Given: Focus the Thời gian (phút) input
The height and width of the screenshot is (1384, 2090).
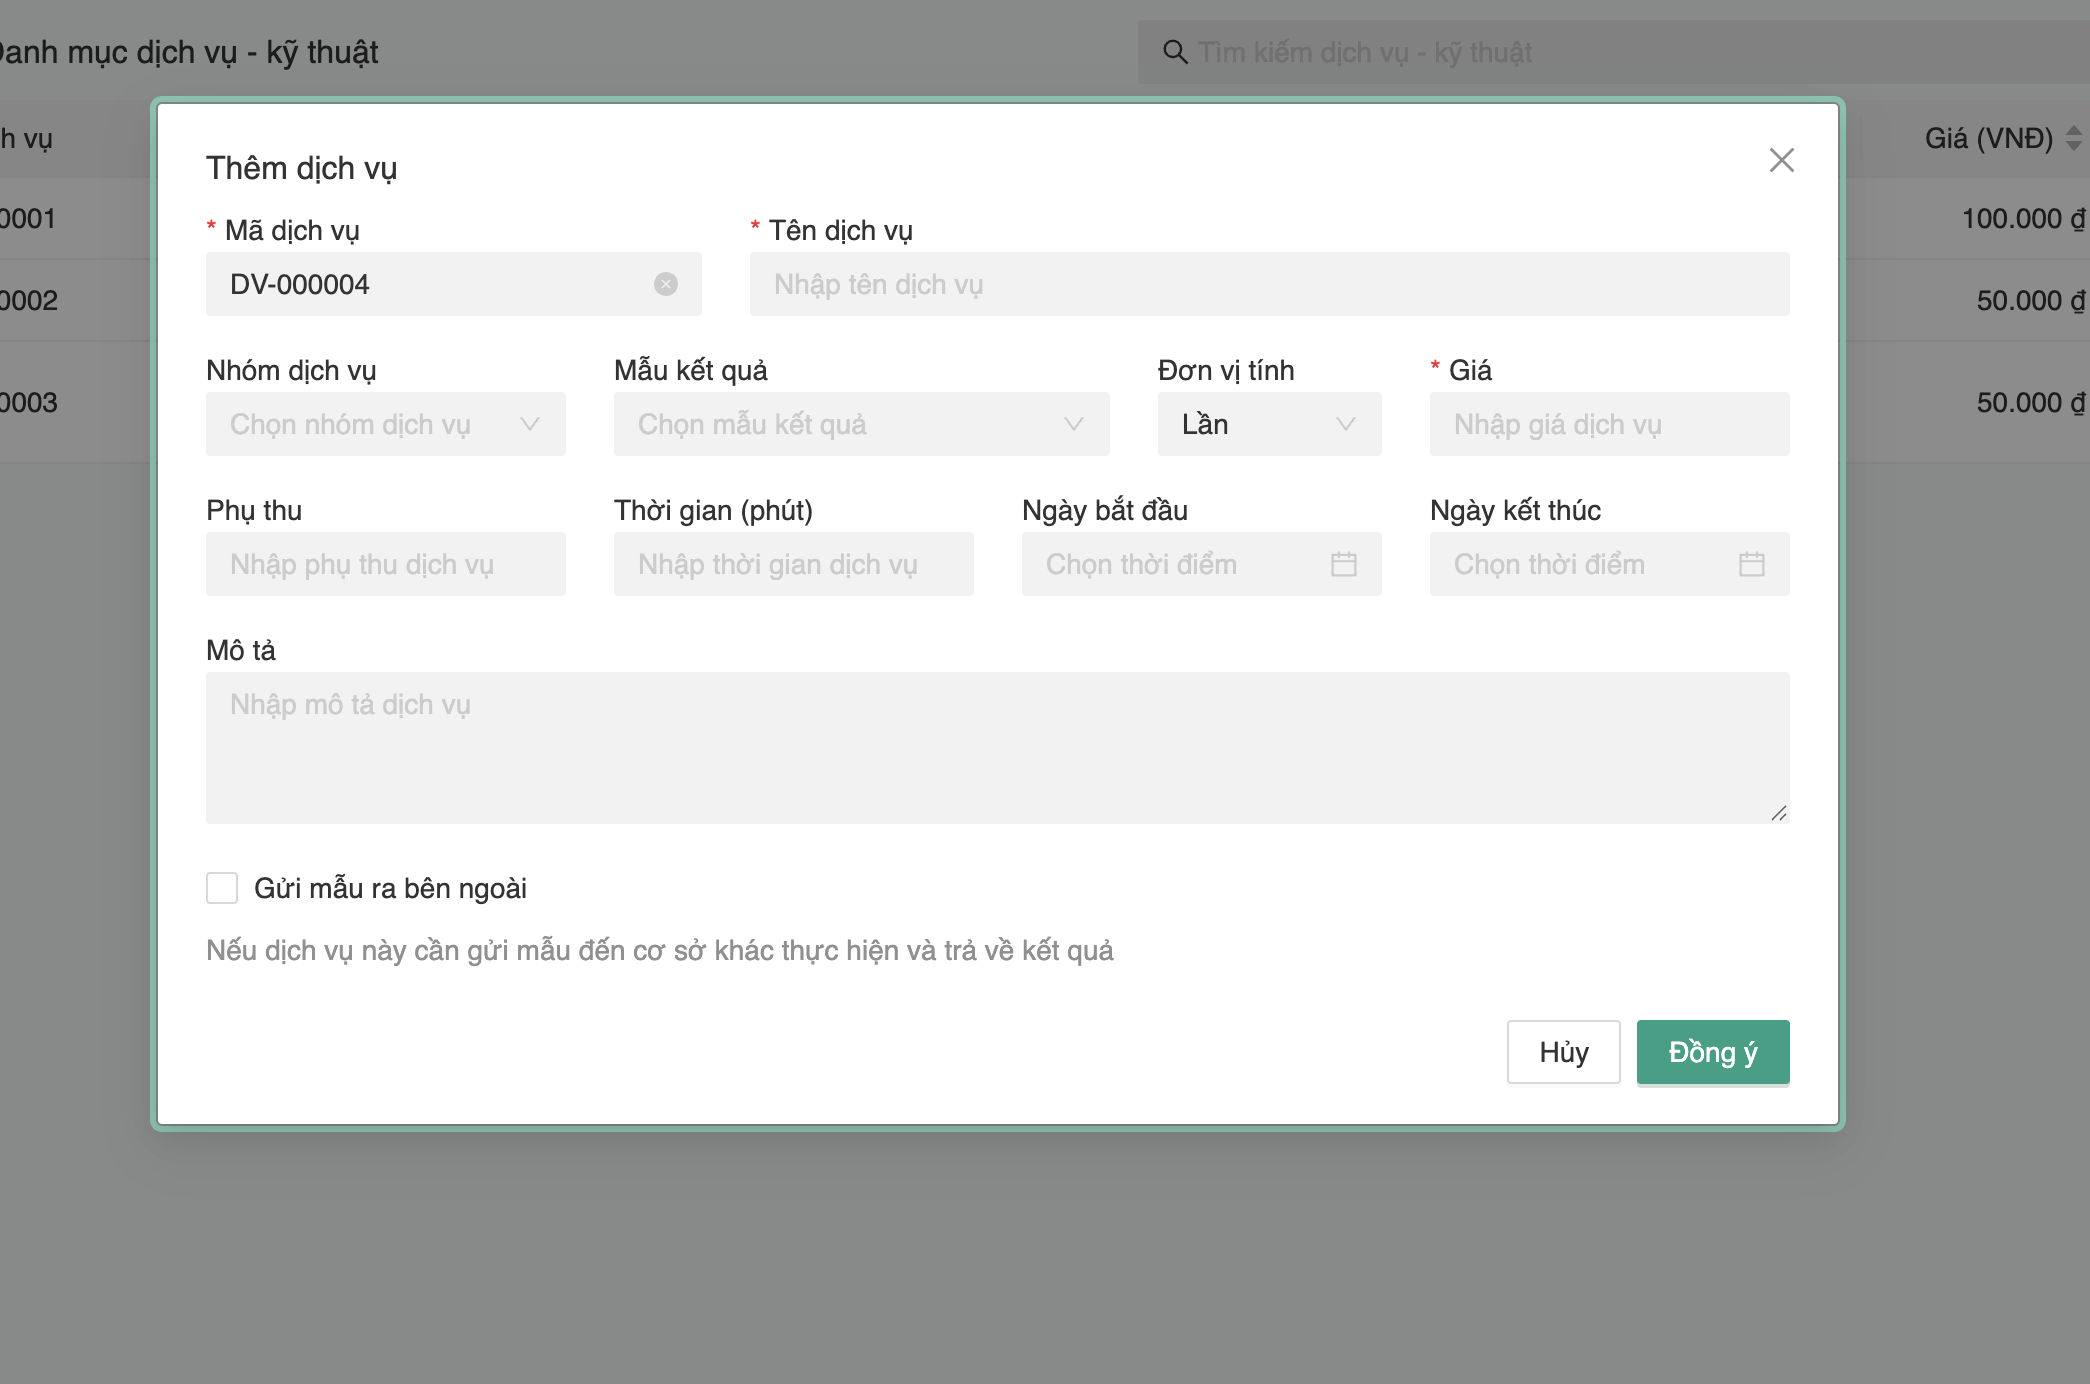Looking at the screenshot, I should tap(792, 564).
